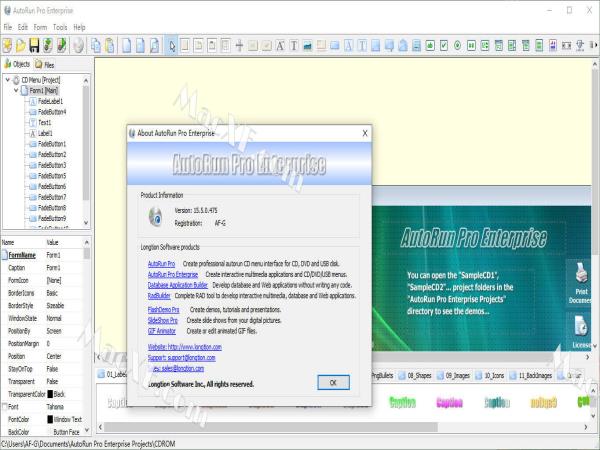This screenshot has width=600, height=450.
Task: Open the File menu
Action: coord(8,27)
